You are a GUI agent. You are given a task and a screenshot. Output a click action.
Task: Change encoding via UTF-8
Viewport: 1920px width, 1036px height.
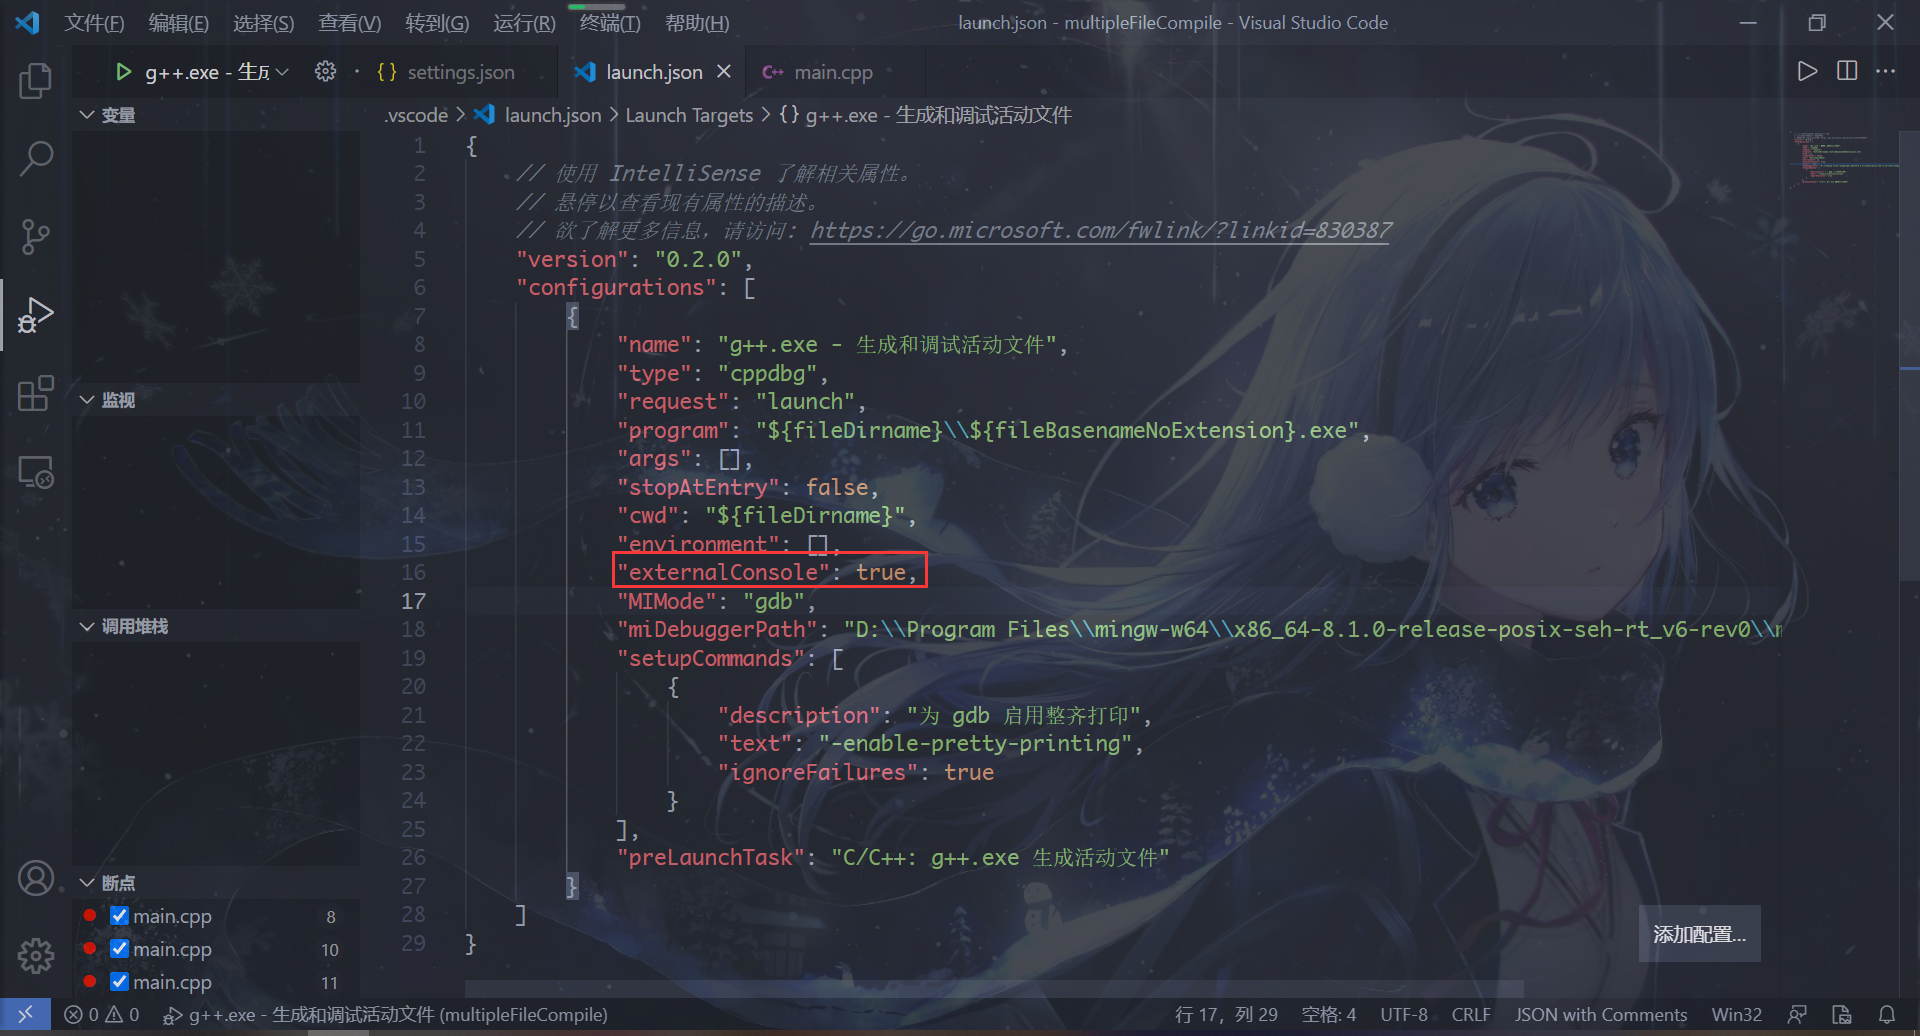pyautogui.click(x=1404, y=1014)
